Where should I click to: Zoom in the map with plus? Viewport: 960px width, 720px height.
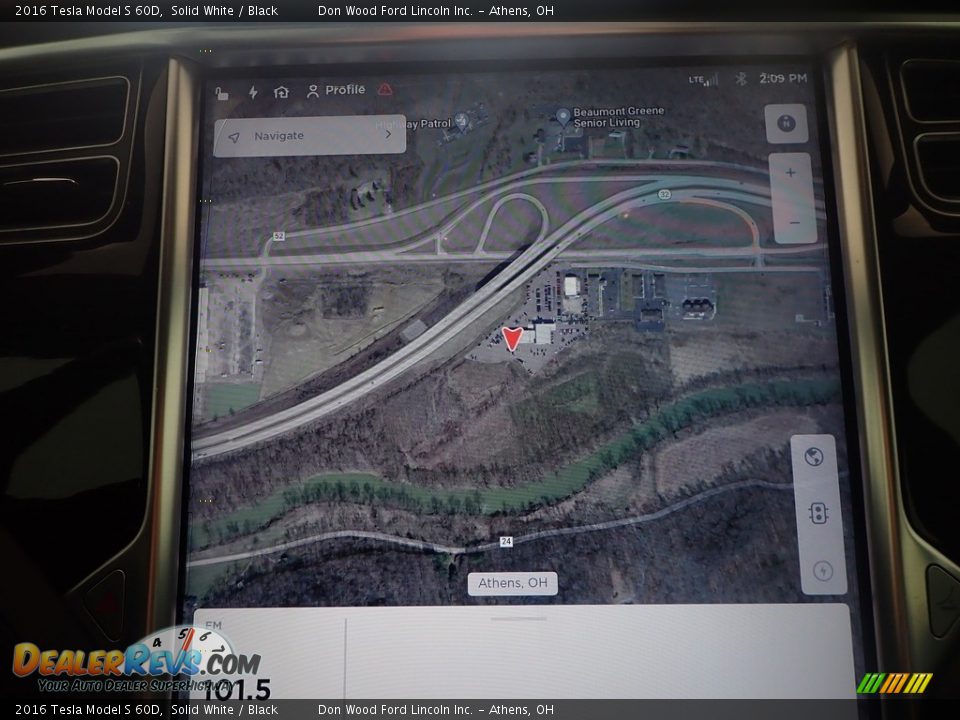pyautogui.click(x=791, y=173)
